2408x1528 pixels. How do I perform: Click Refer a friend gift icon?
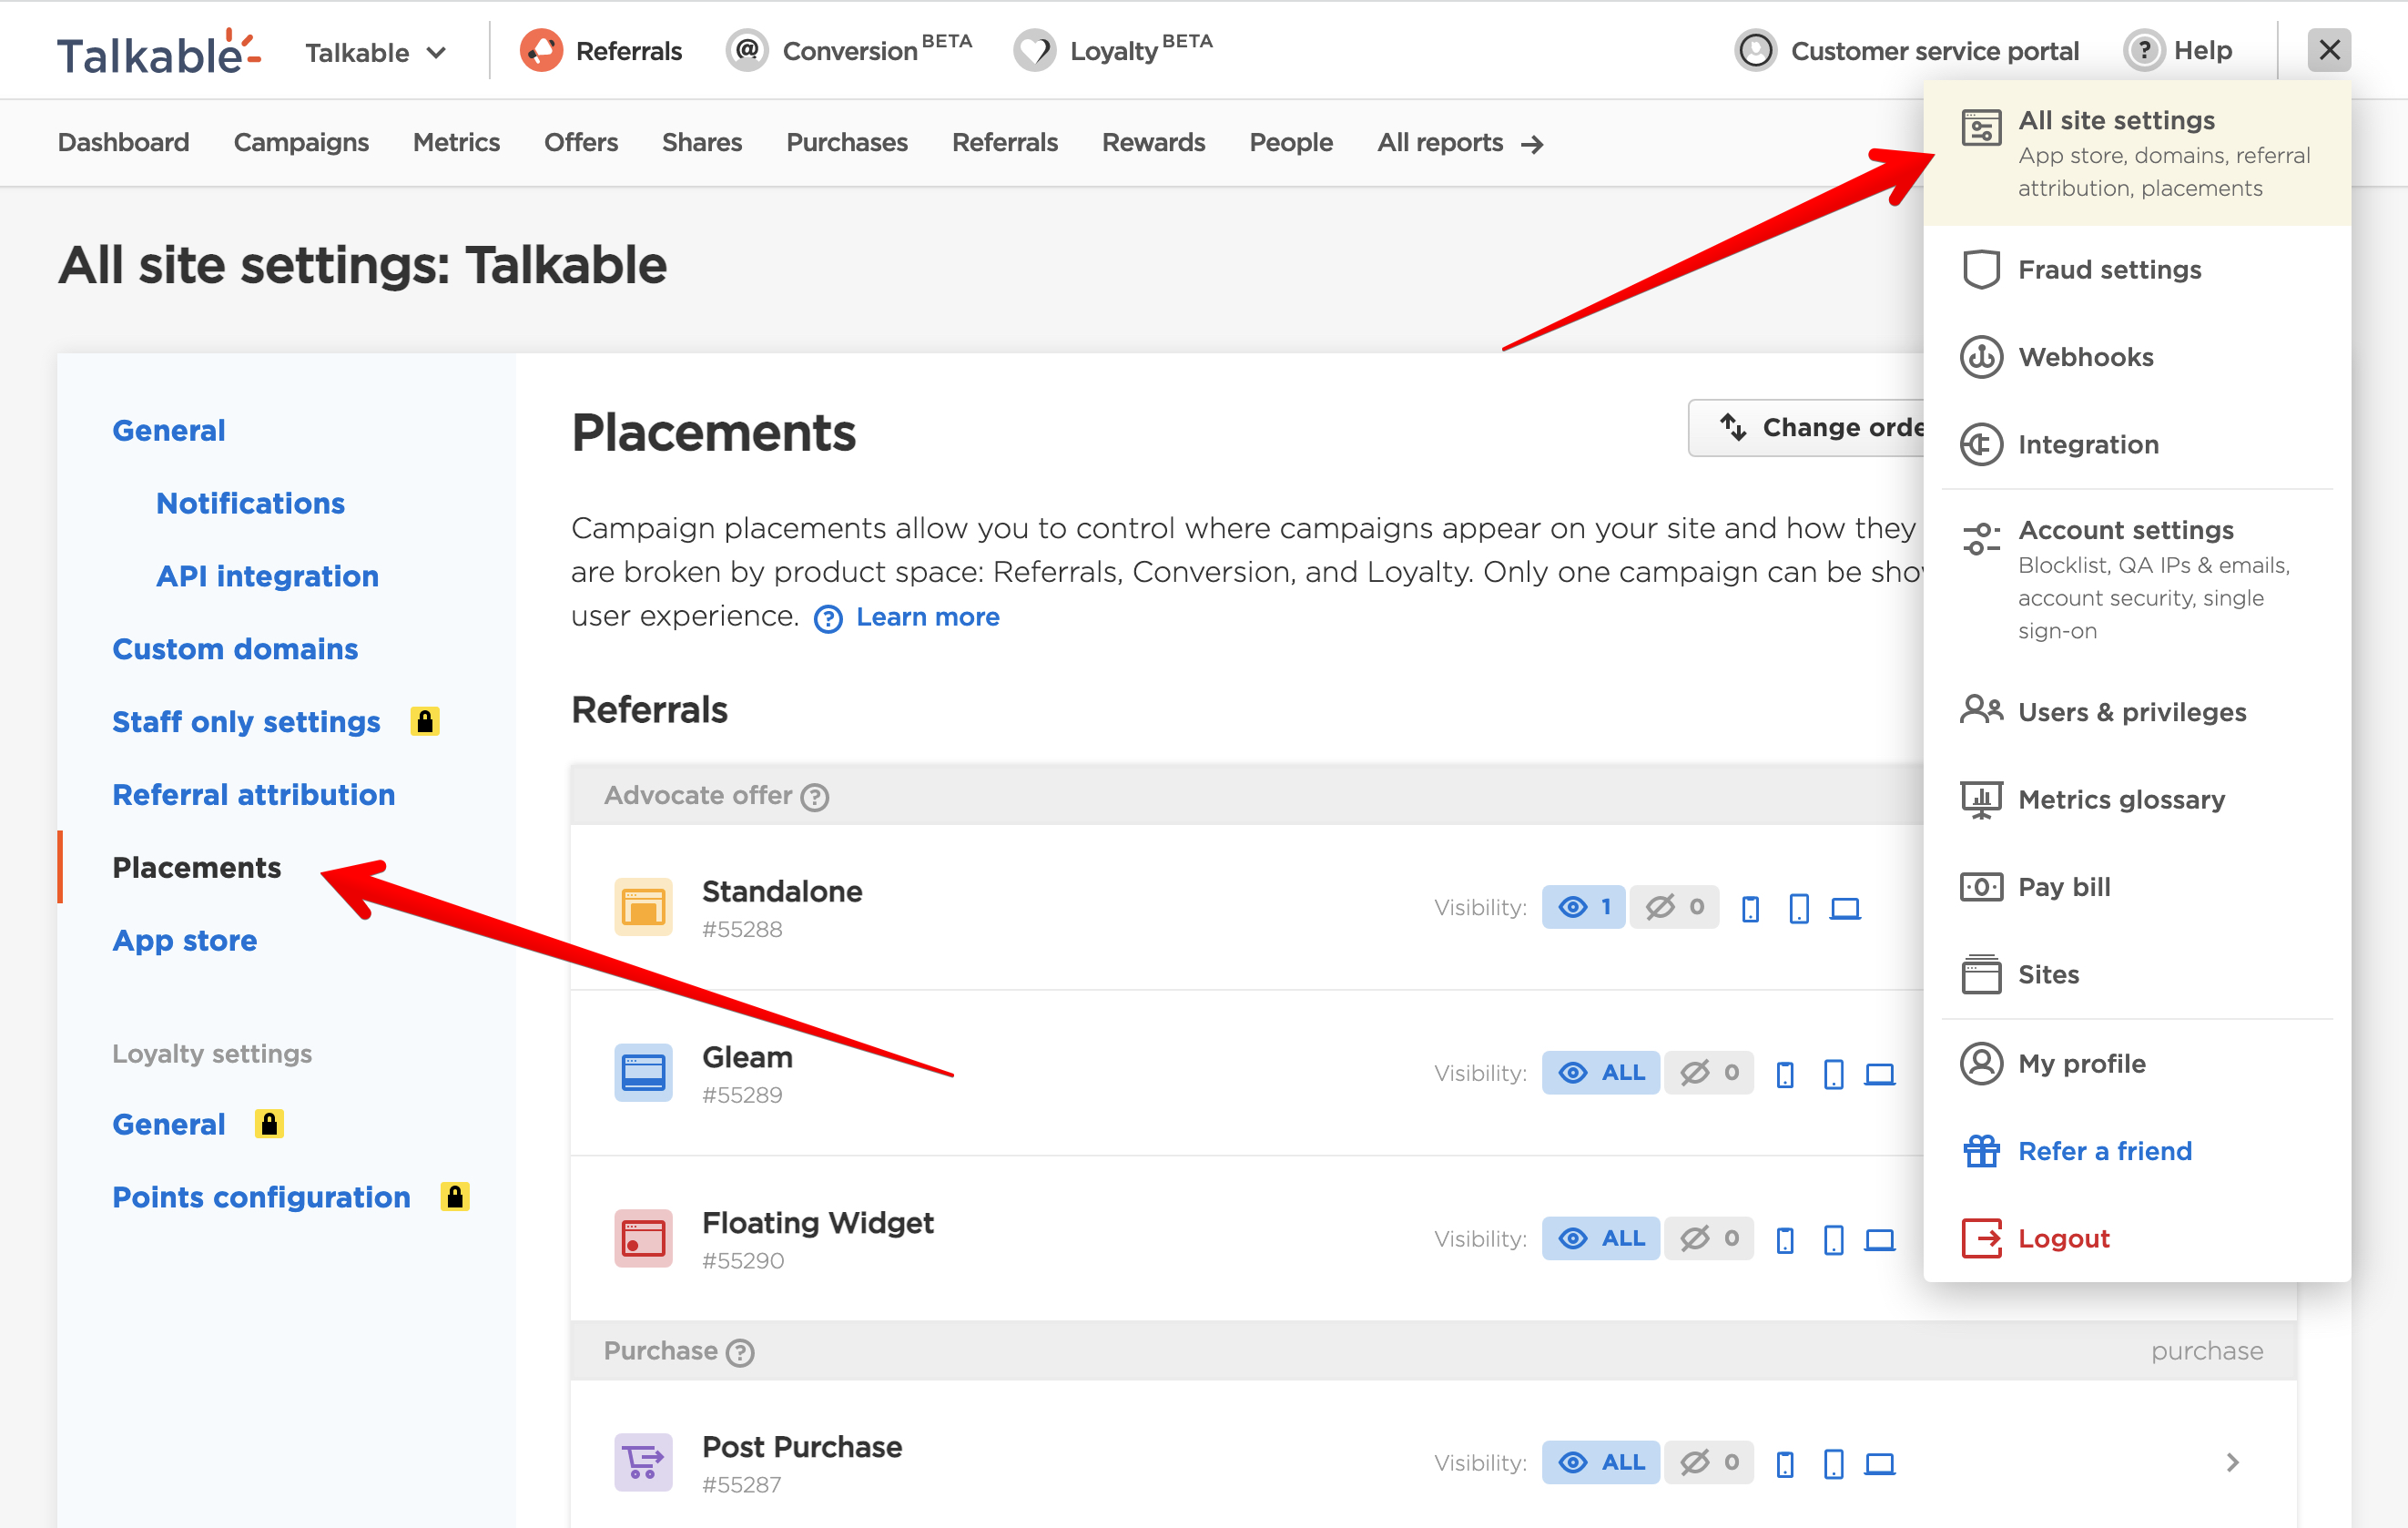(x=1981, y=1151)
